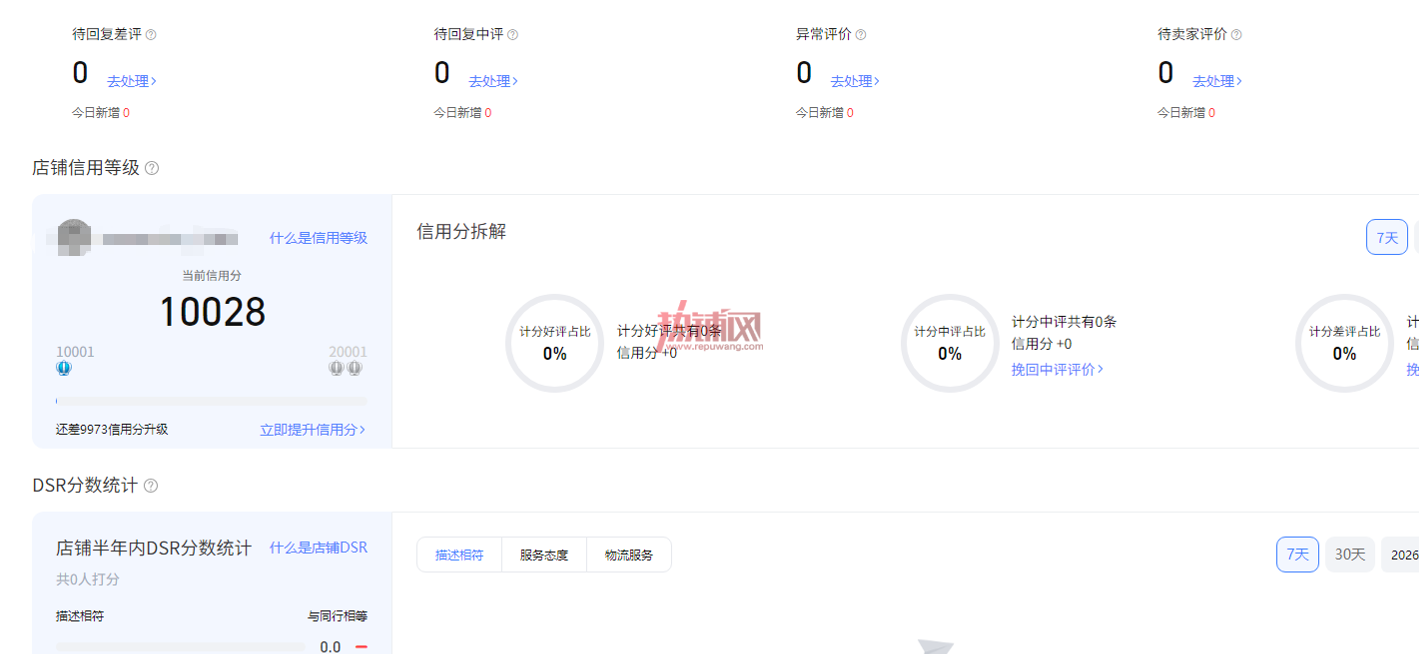The image size is (1419, 654).
Task: Select 7天 range in 信用分拆解
Action: tap(1387, 237)
